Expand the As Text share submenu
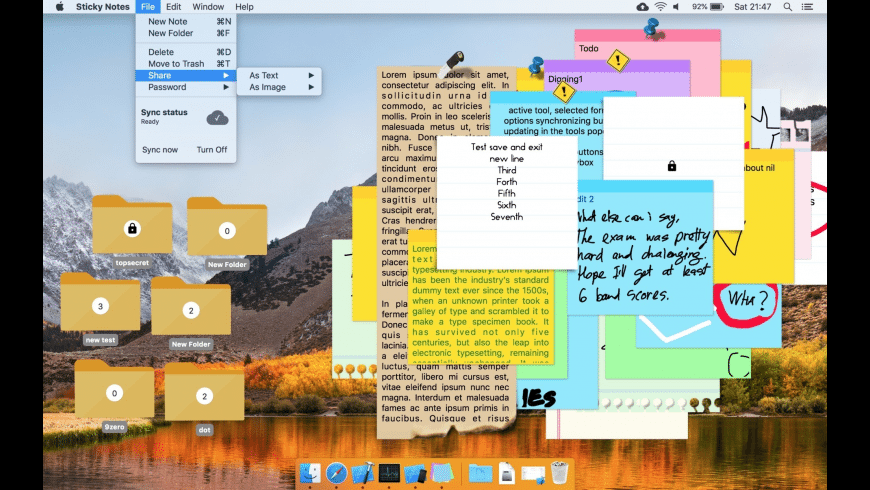 279,75
